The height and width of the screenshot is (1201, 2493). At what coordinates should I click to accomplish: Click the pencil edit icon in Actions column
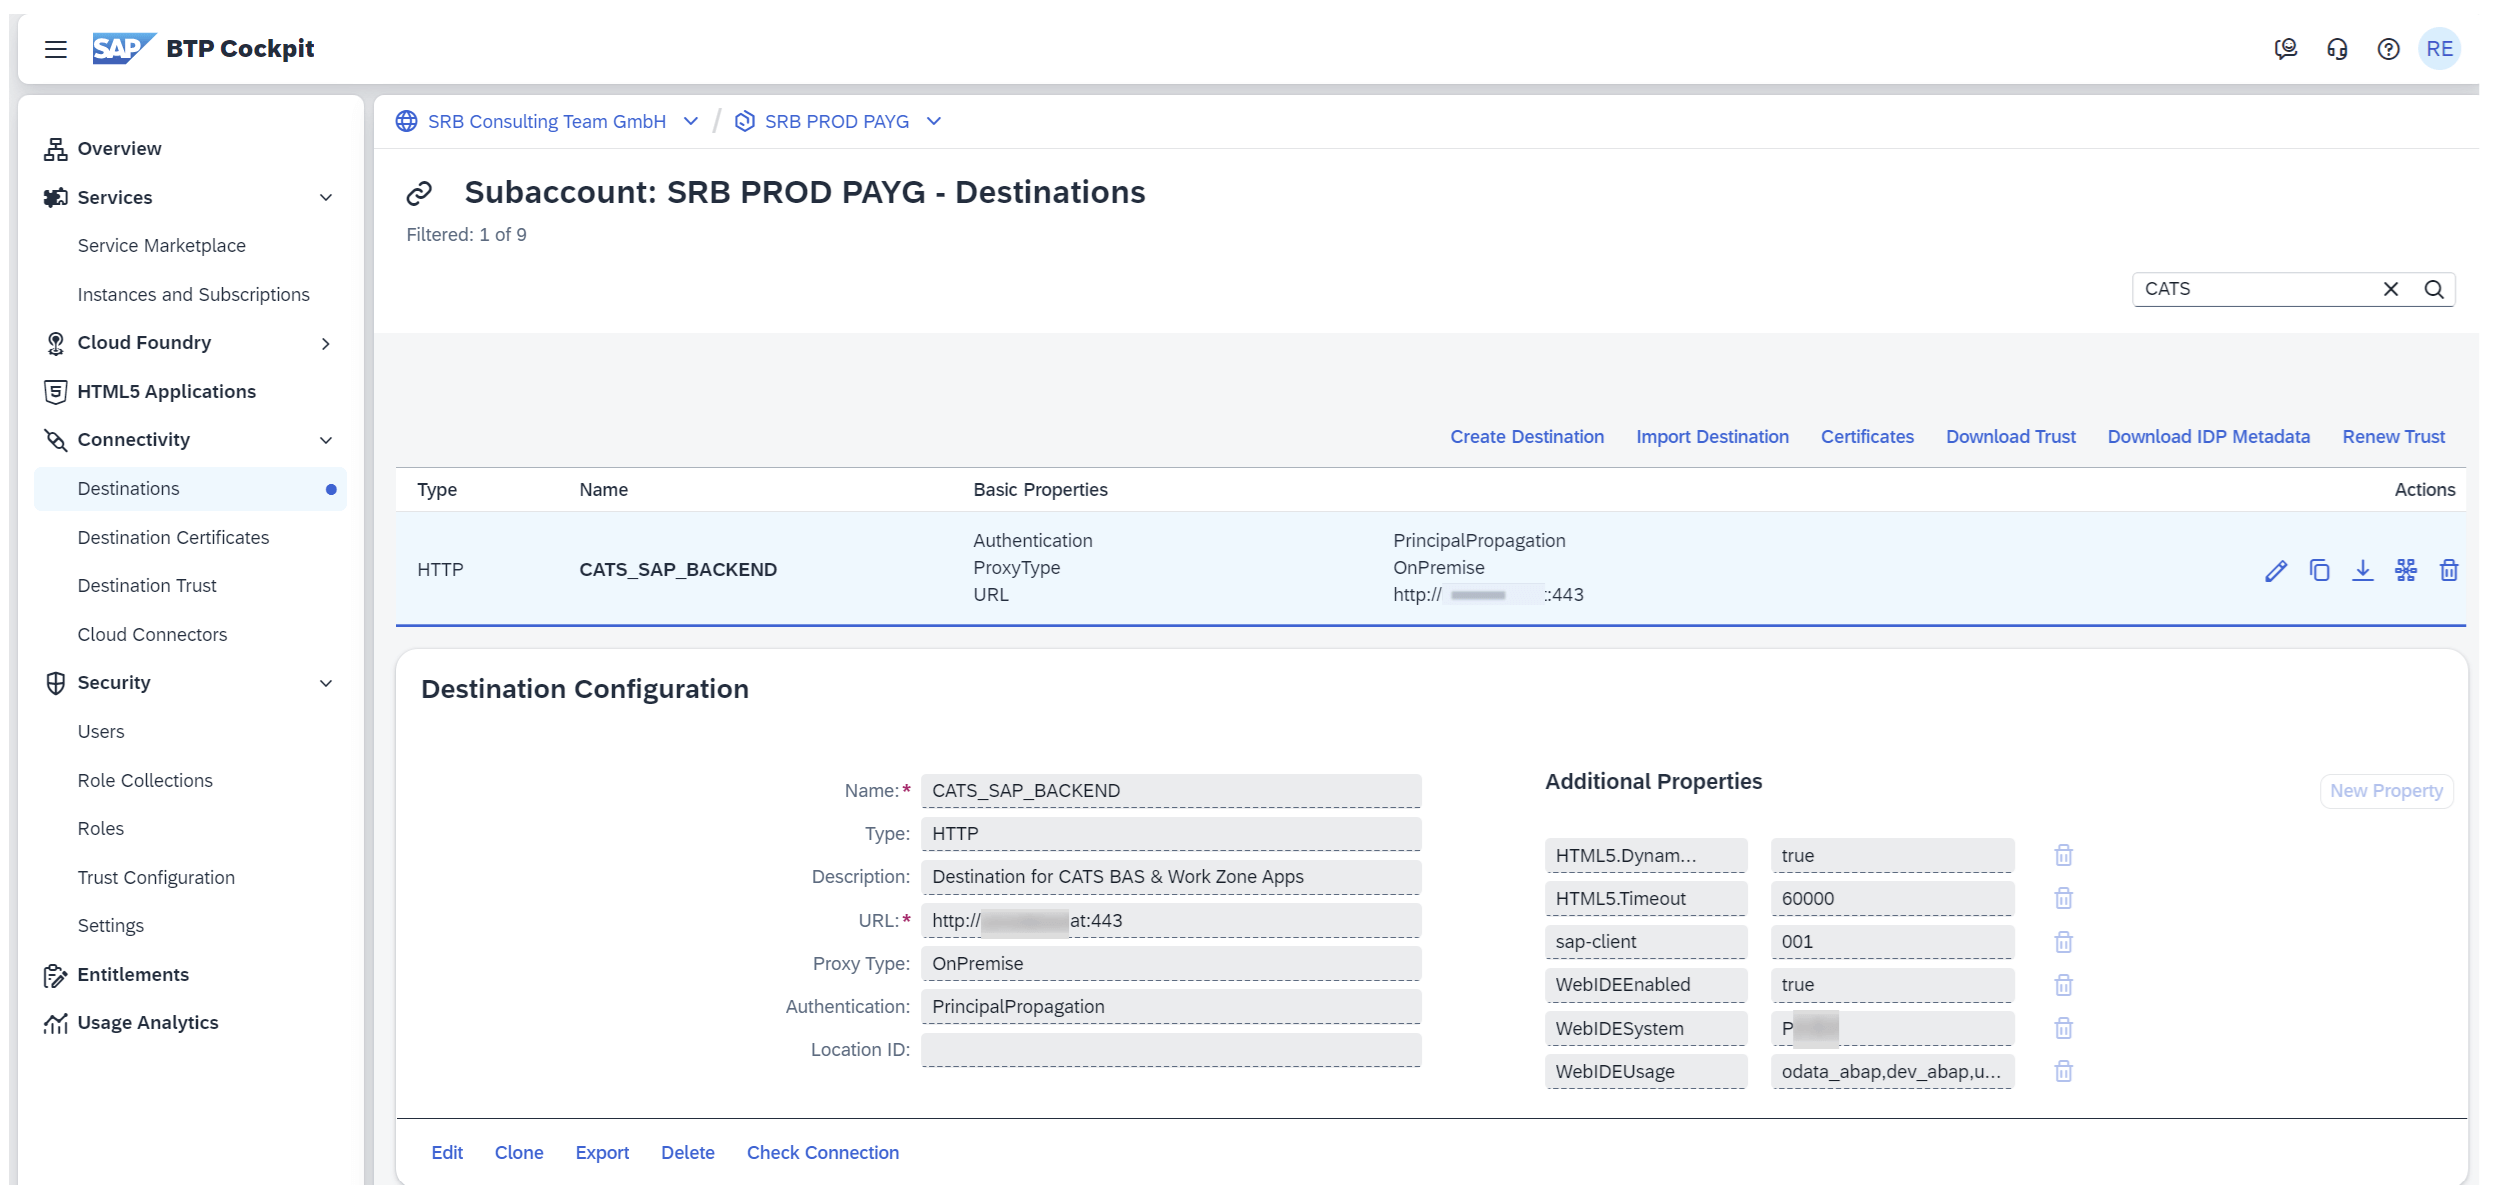pyautogui.click(x=2275, y=571)
